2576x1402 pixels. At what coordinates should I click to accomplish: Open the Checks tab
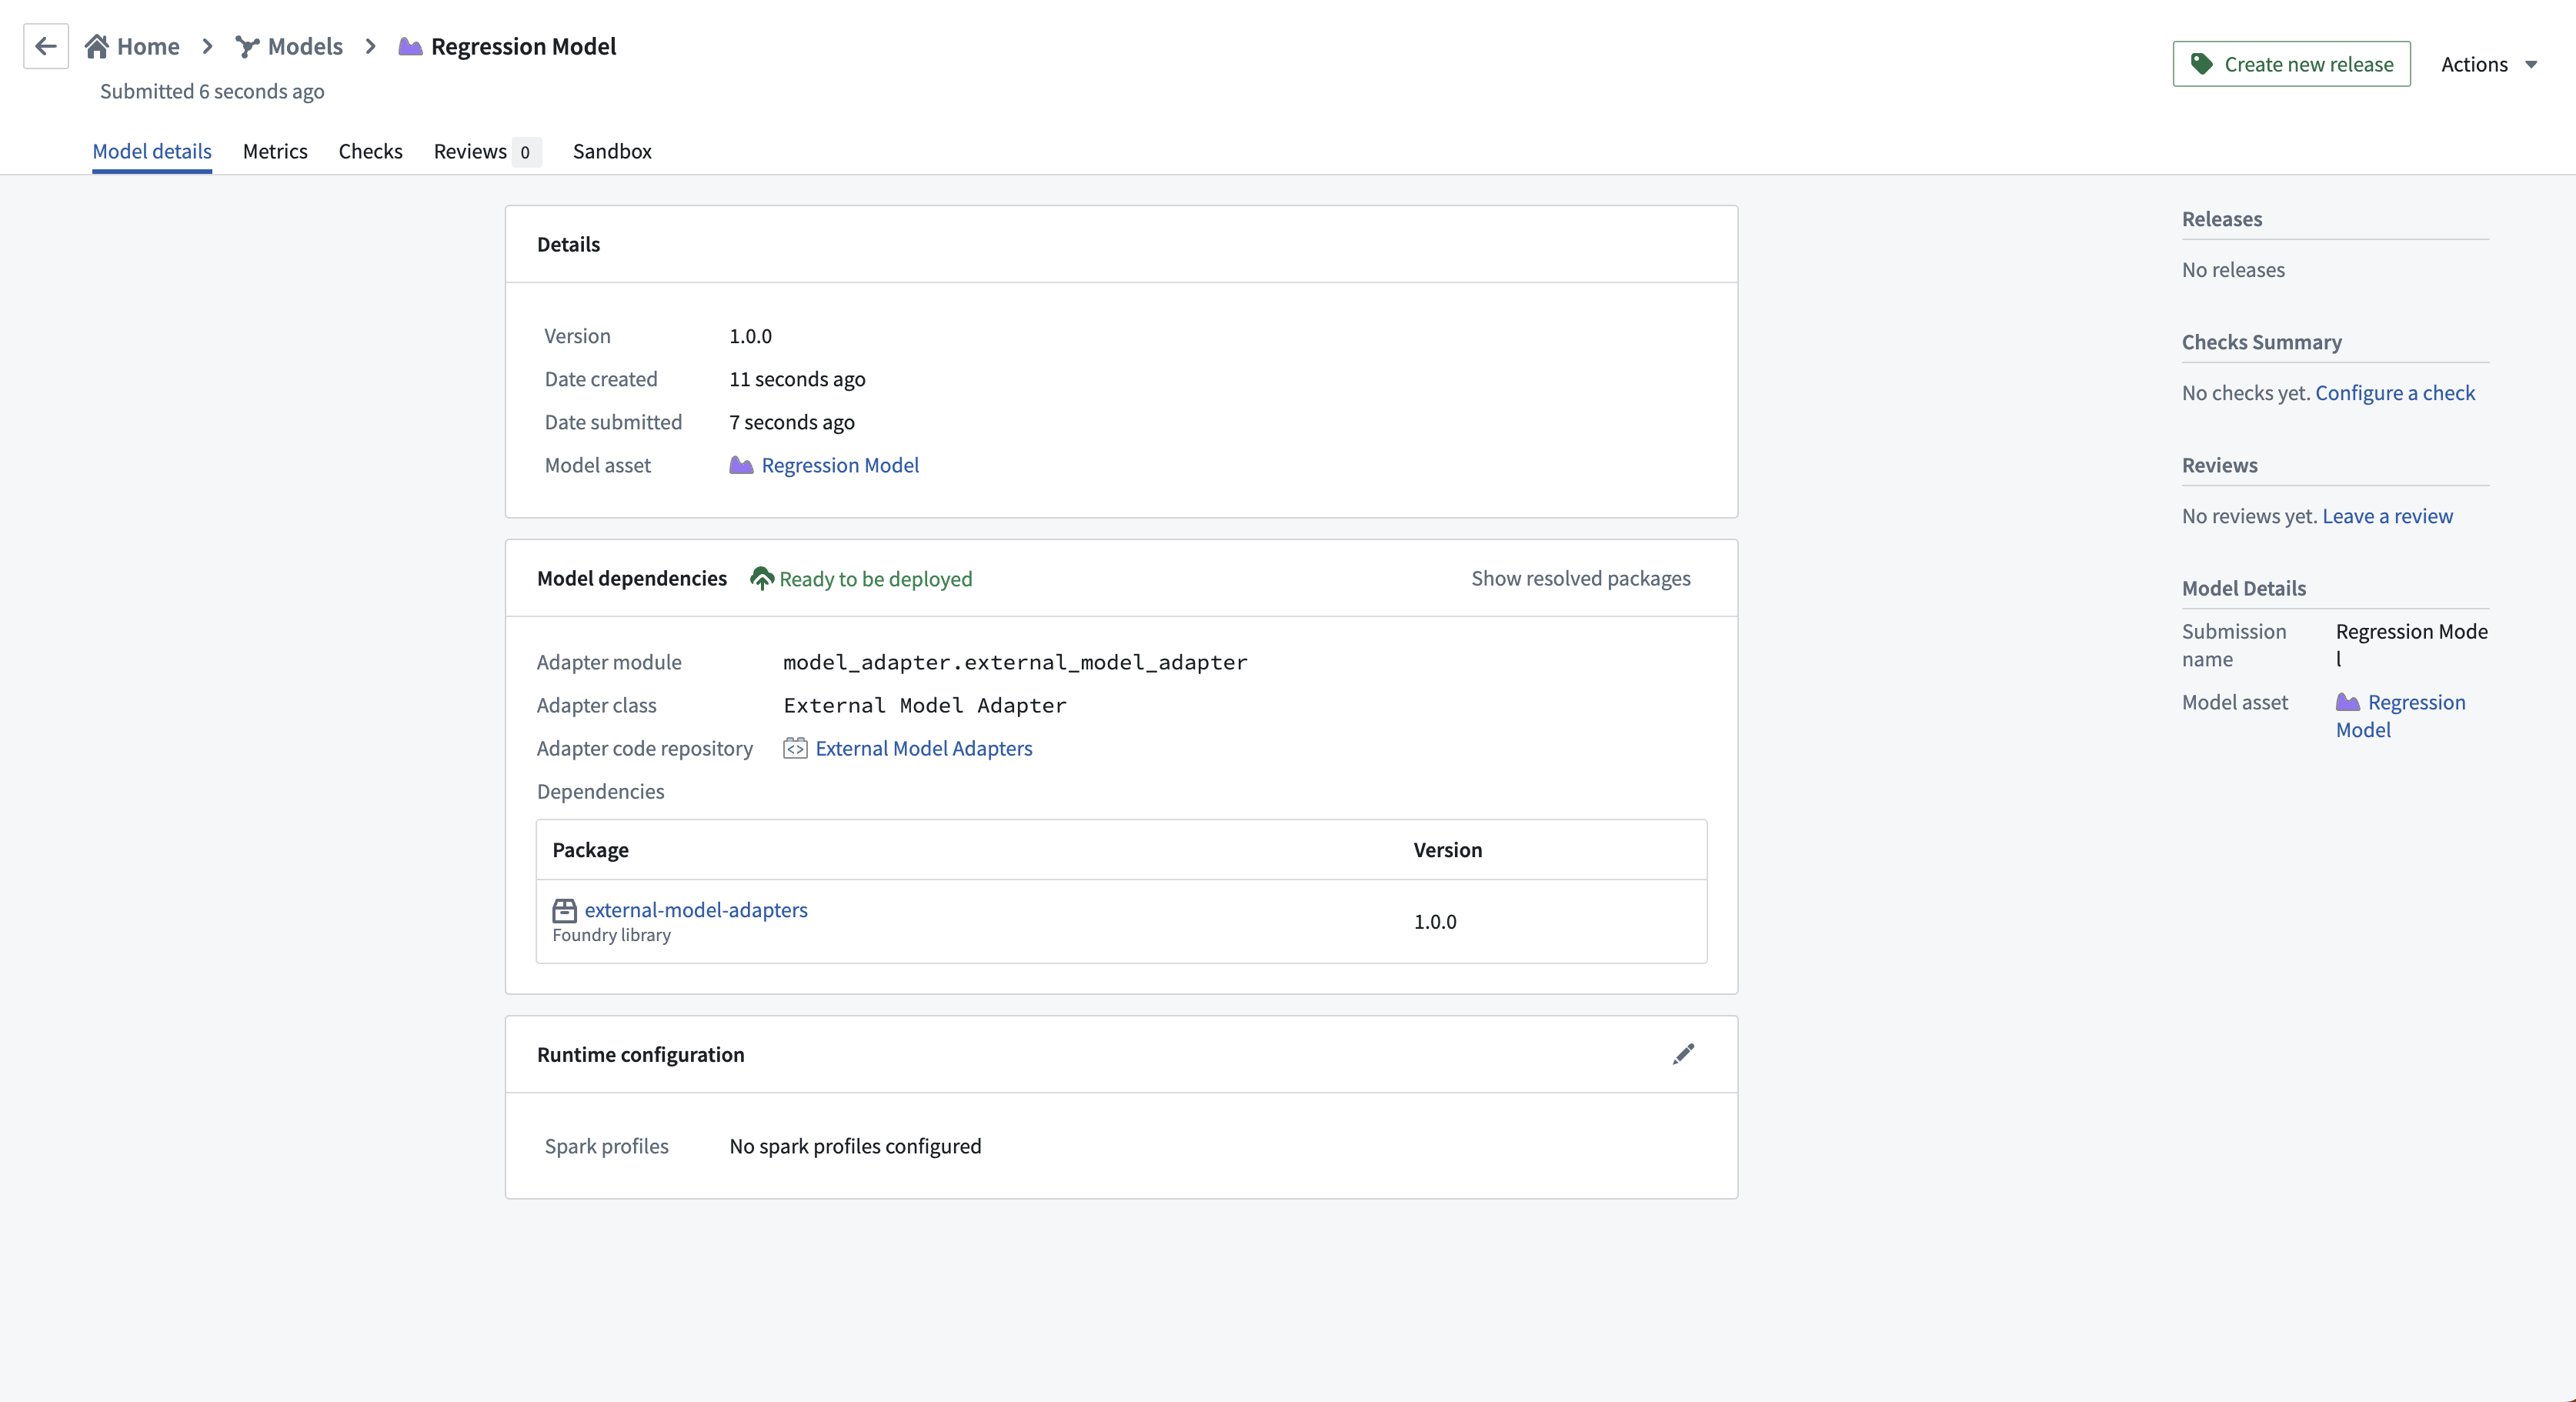[x=370, y=151]
